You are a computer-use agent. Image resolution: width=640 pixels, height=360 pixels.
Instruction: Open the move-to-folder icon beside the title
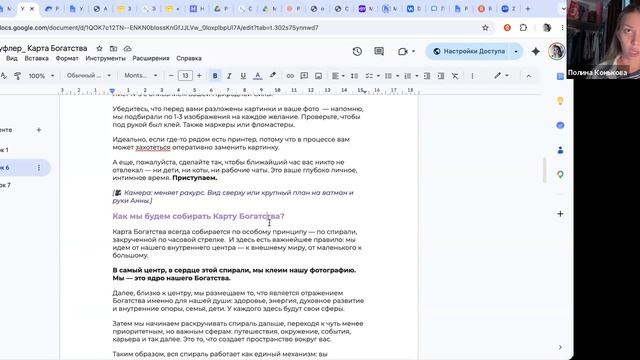click(x=113, y=48)
